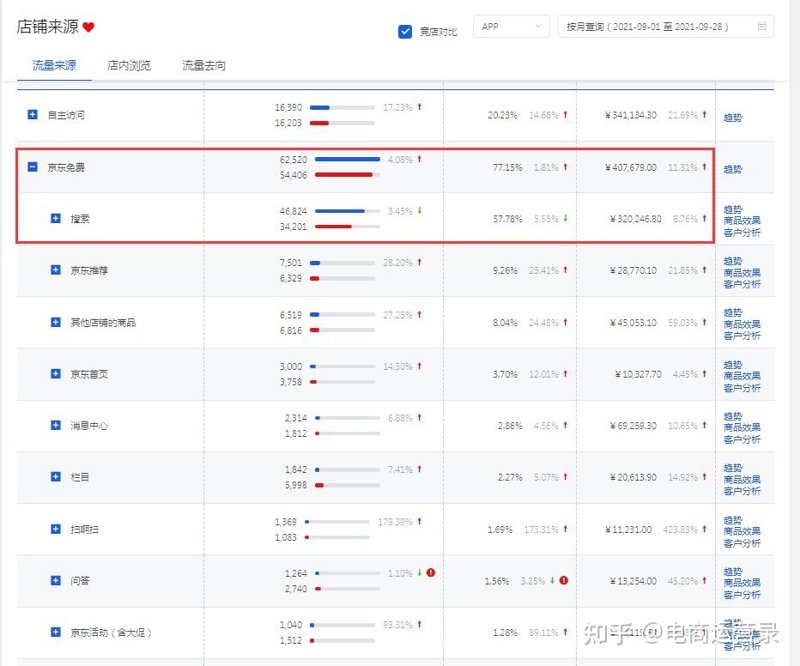800x666 pixels.
Task: Click the amount ¥407,679.00
Action: (x=631, y=167)
